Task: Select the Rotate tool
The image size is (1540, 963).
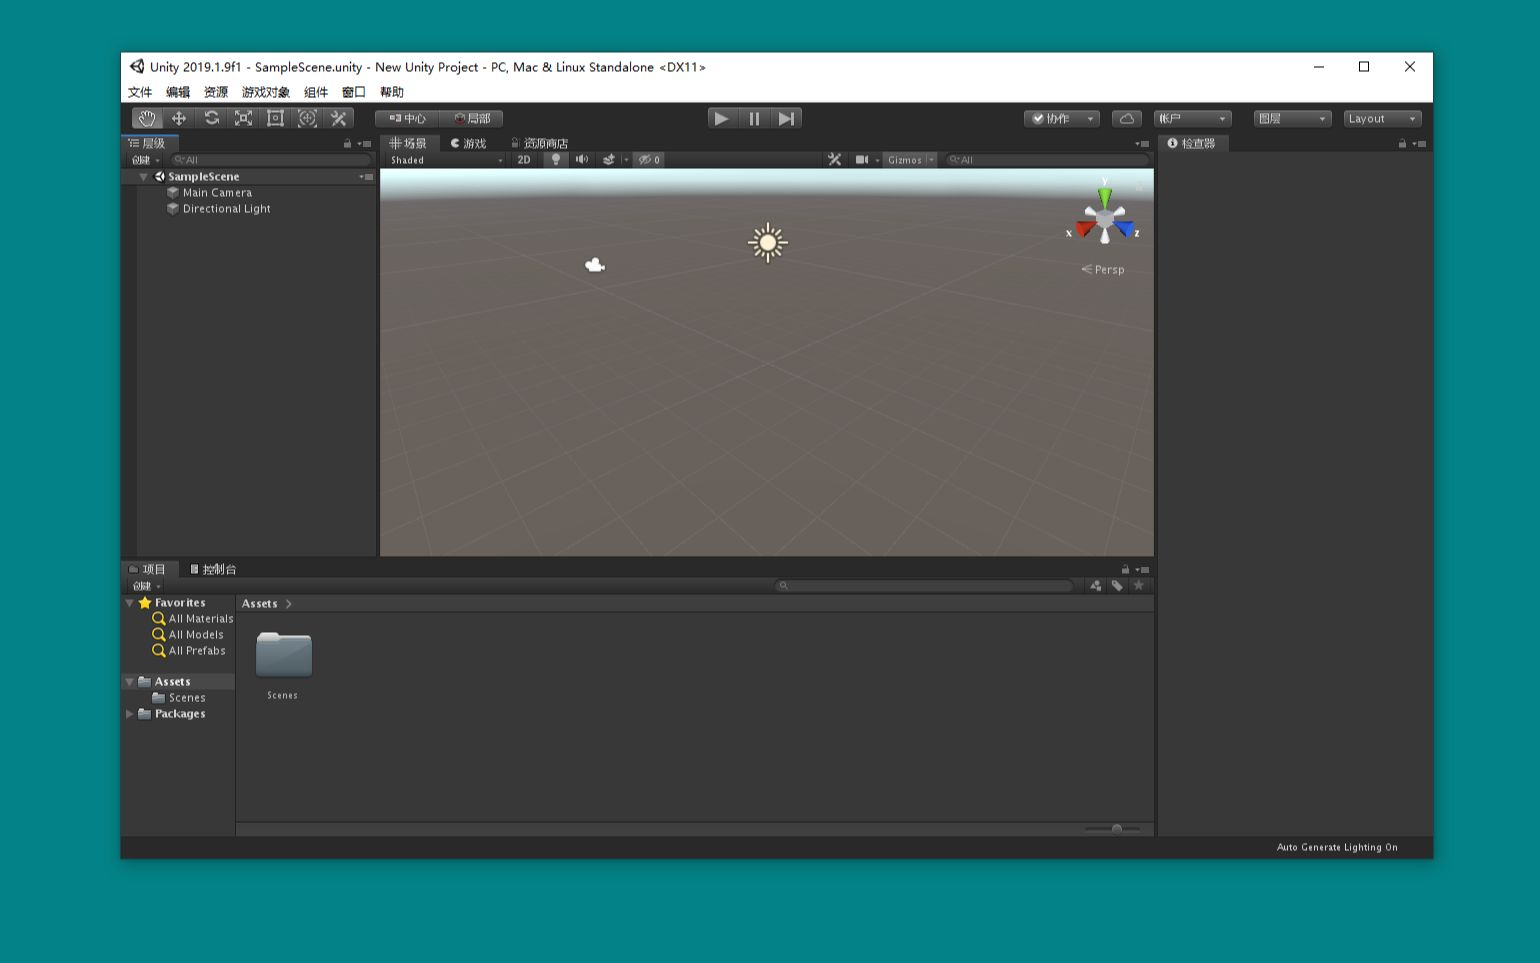Action: (211, 118)
